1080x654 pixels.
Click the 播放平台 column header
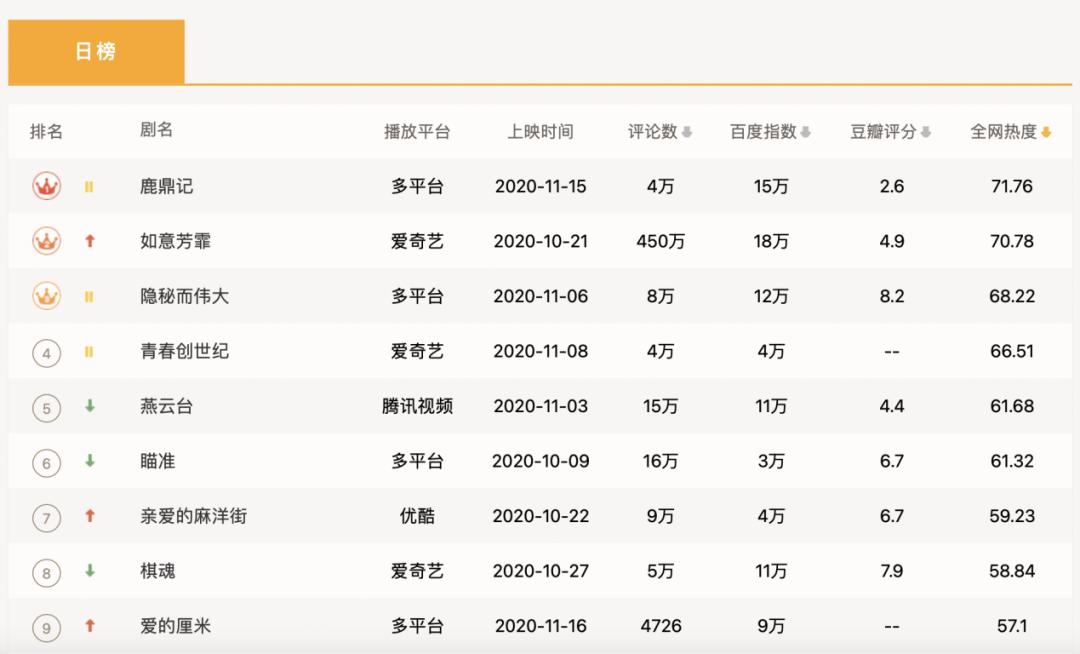click(417, 132)
